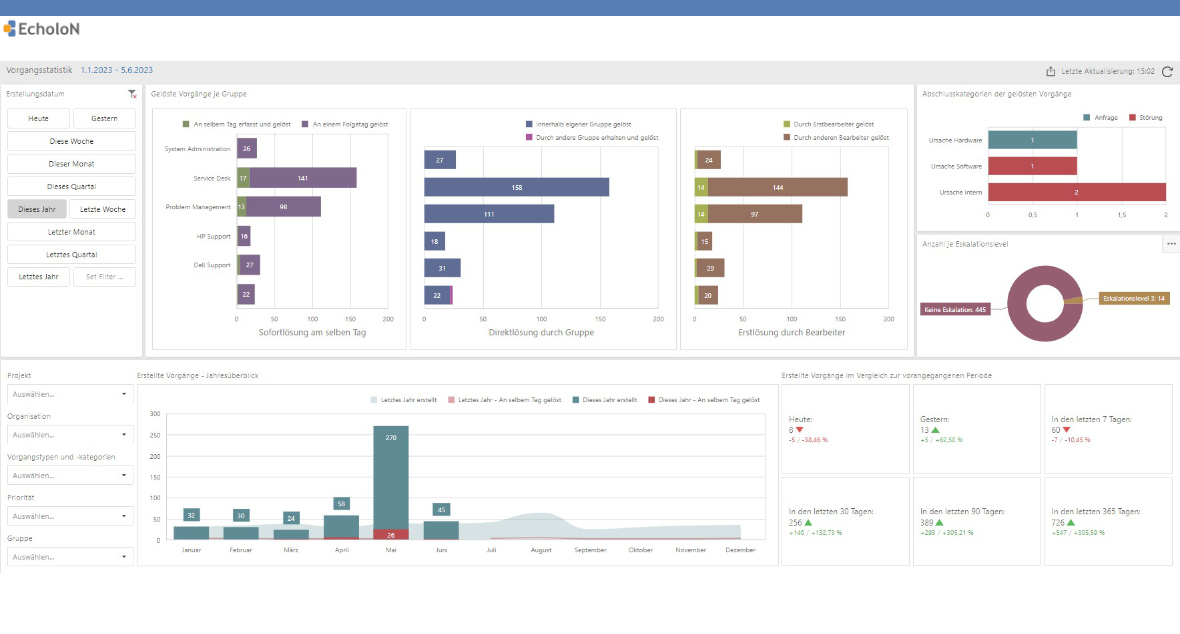The image size is (1180, 634).
Task: Click the EcholoN logo
Action: [41, 29]
